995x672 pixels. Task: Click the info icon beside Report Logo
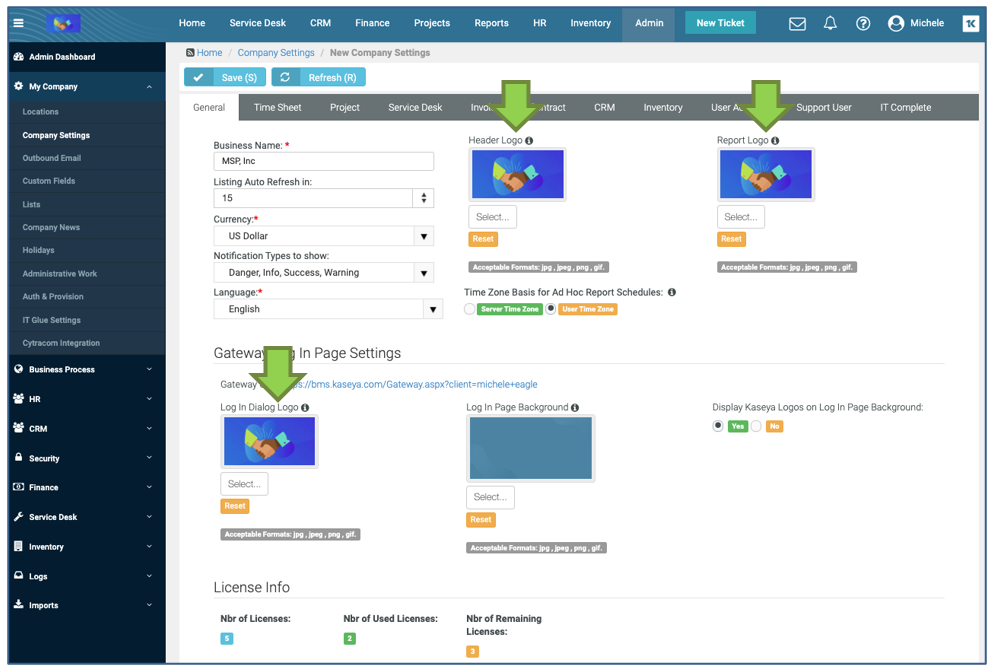pos(775,141)
